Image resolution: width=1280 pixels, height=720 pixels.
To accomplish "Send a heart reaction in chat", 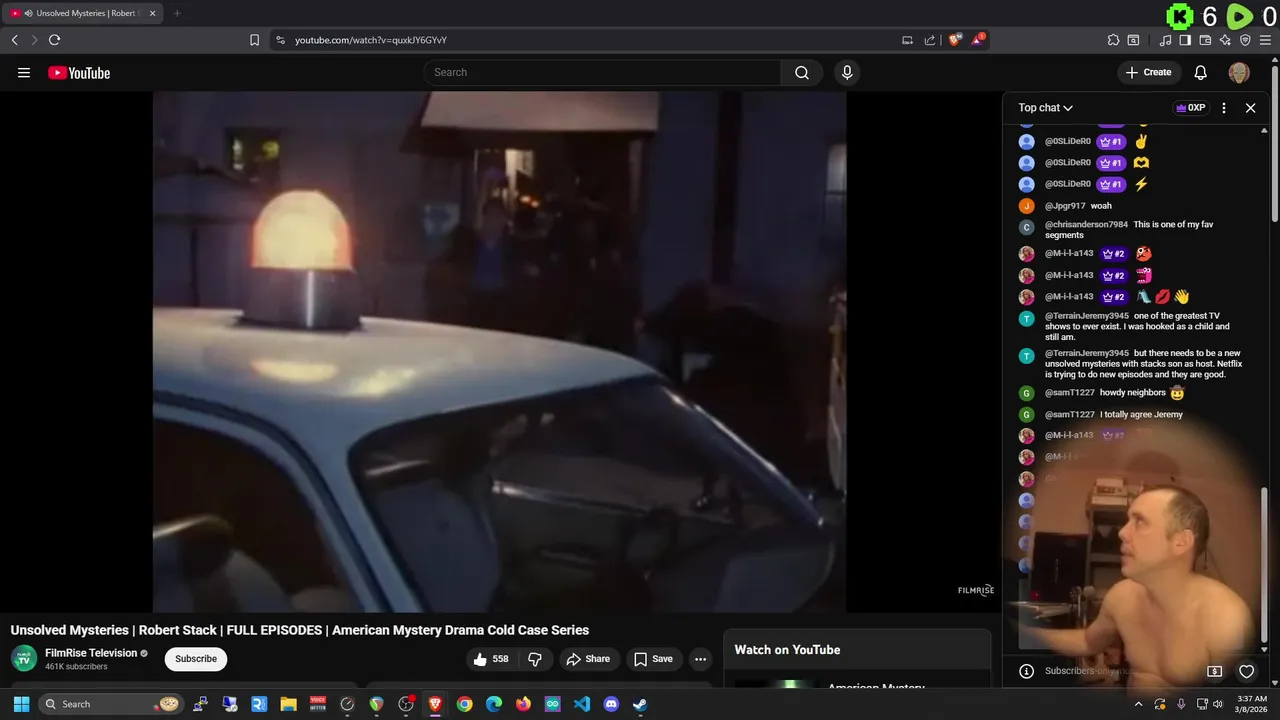I will point(1246,671).
